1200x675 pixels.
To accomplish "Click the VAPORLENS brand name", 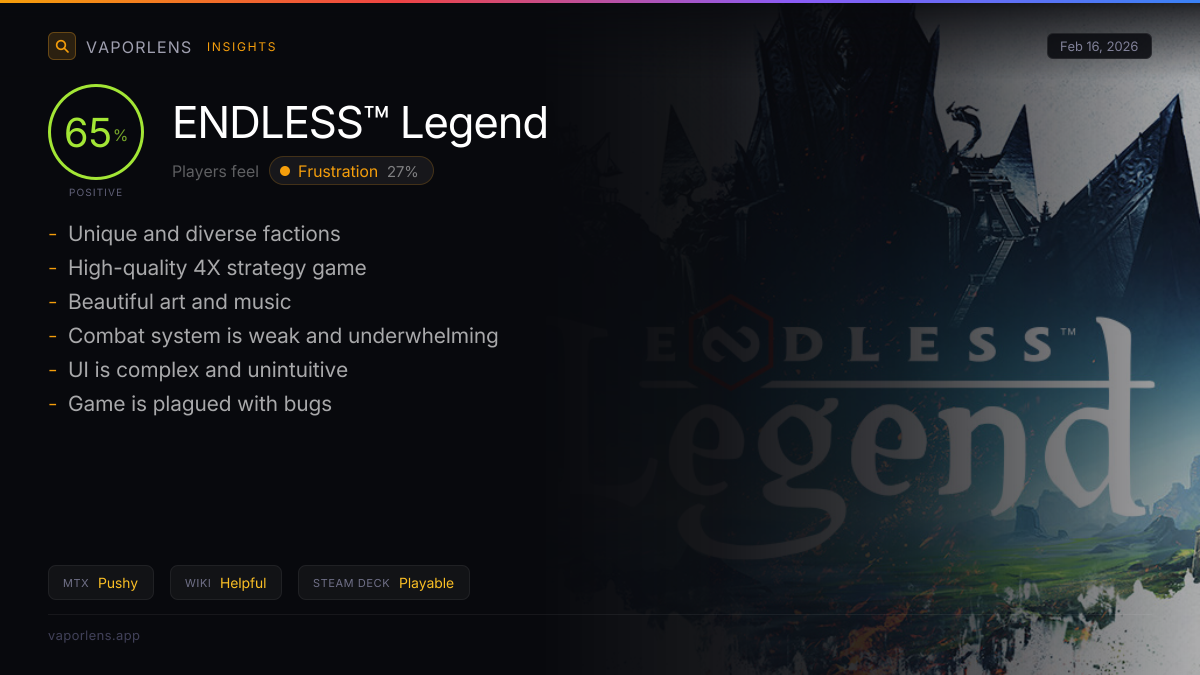I will (x=139, y=47).
